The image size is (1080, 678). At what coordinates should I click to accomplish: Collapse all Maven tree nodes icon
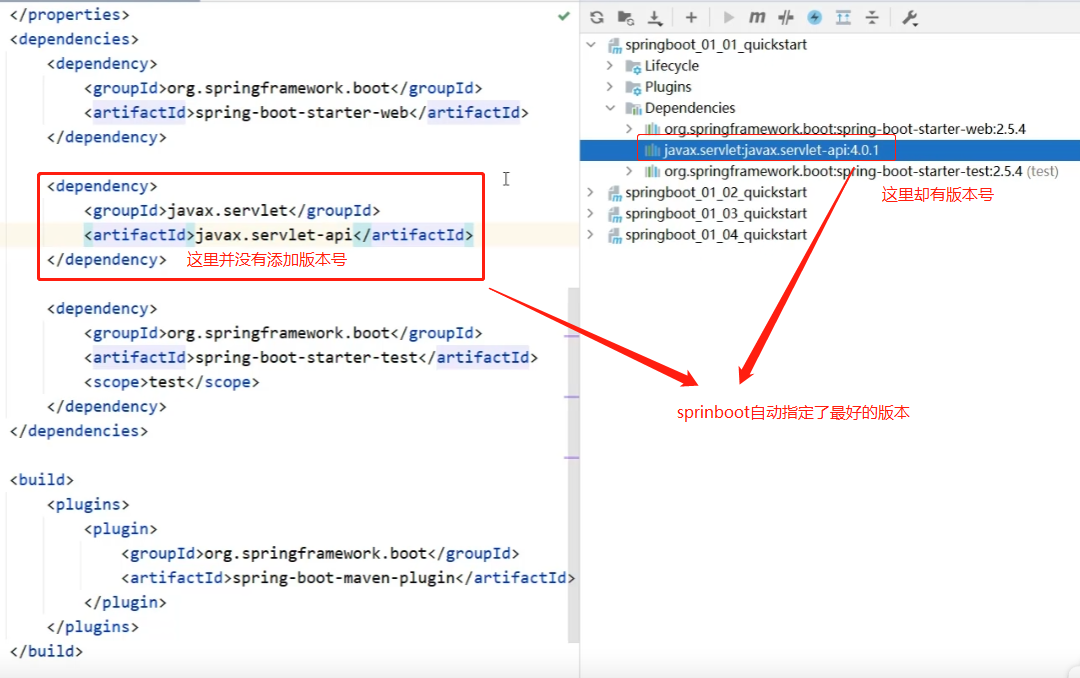tap(873, 18)
